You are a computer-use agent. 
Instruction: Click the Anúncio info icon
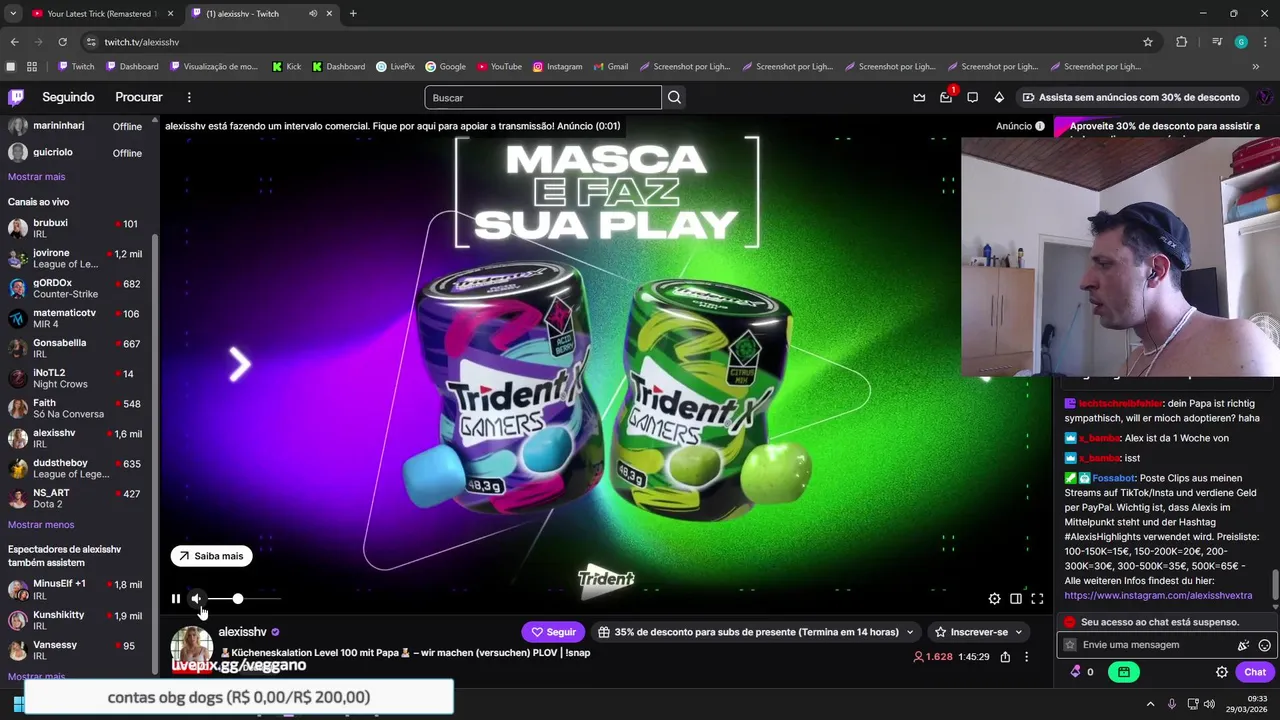click(x=1040, y=126)
